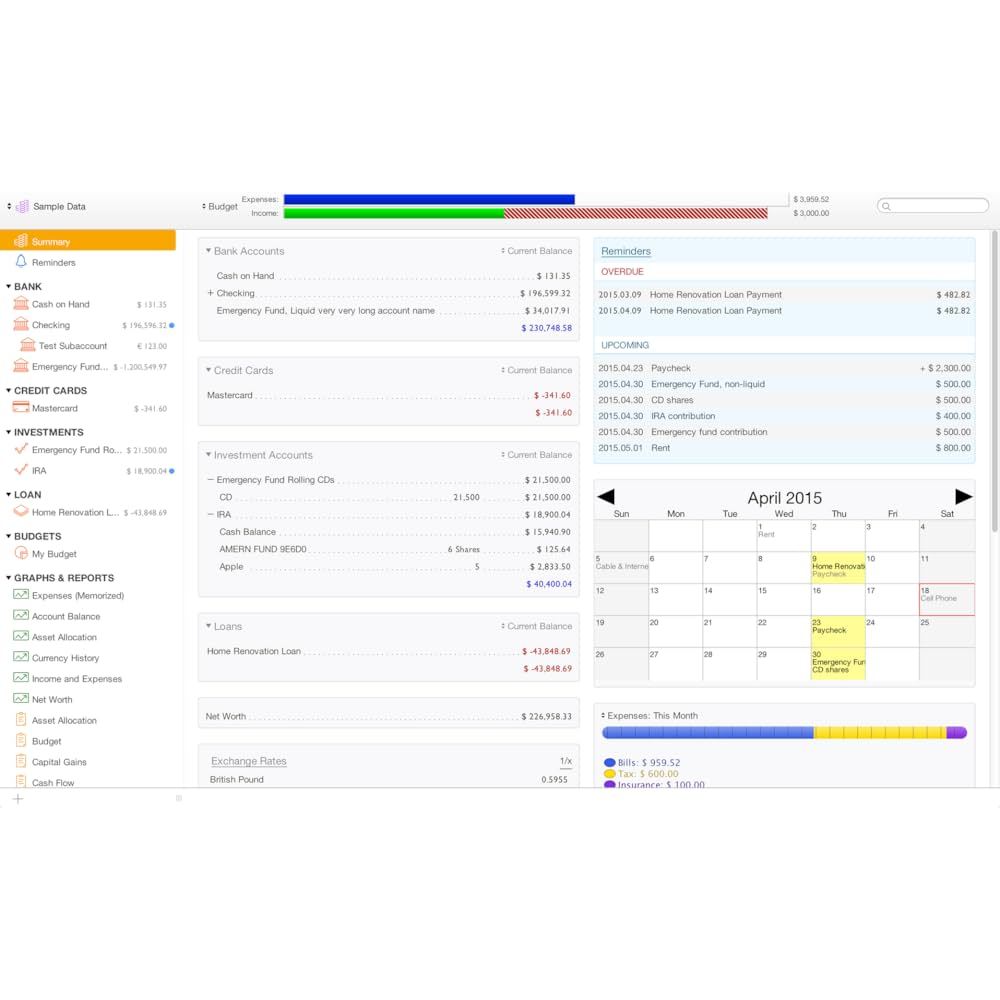Collapse the INVESTMENTS sidebar section
The height and width of the screenshot is (1000, 1000).
click(8, 432)
